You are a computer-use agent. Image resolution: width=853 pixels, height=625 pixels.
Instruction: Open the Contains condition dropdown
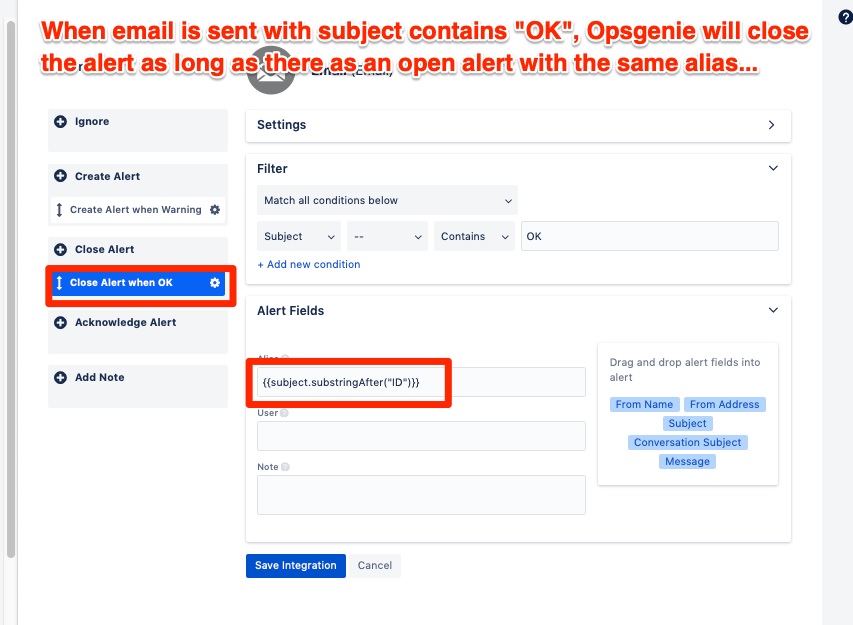coord(470,236)
